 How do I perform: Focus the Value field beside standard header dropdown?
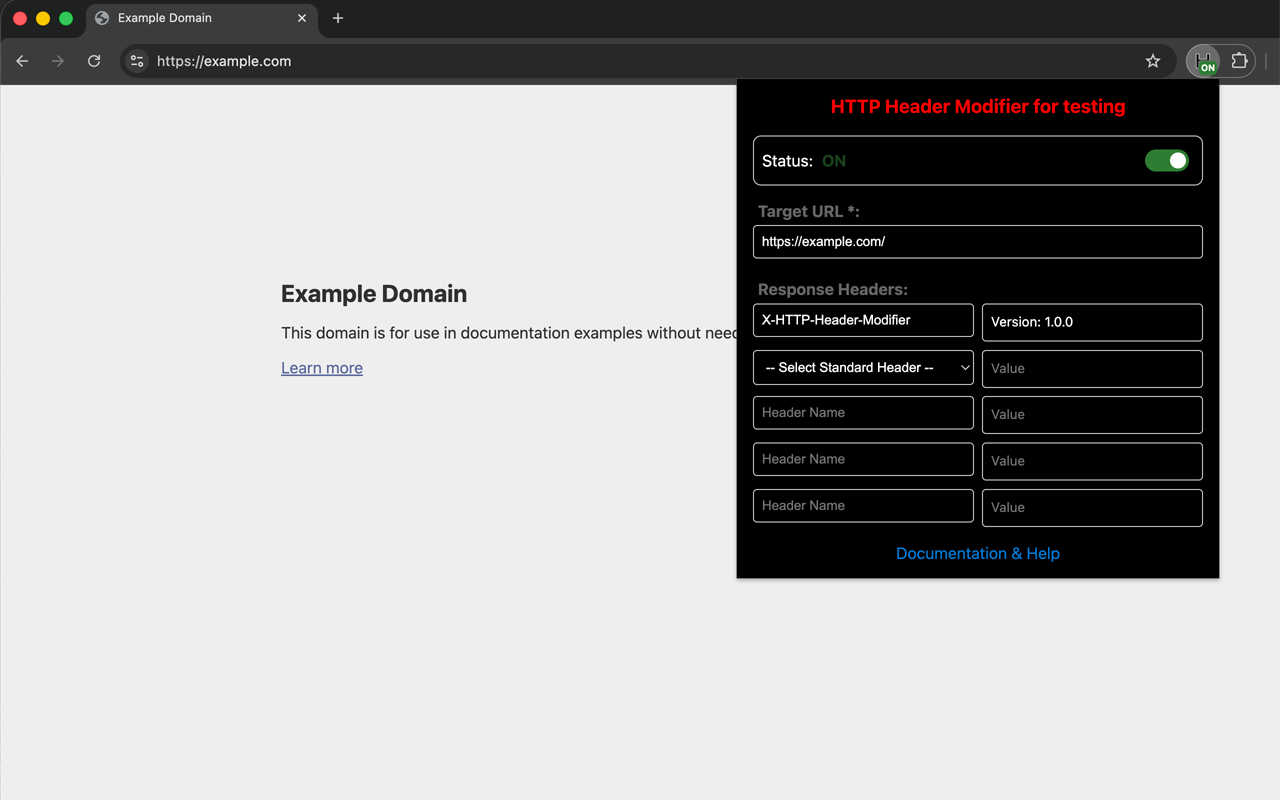[1092, 369]
